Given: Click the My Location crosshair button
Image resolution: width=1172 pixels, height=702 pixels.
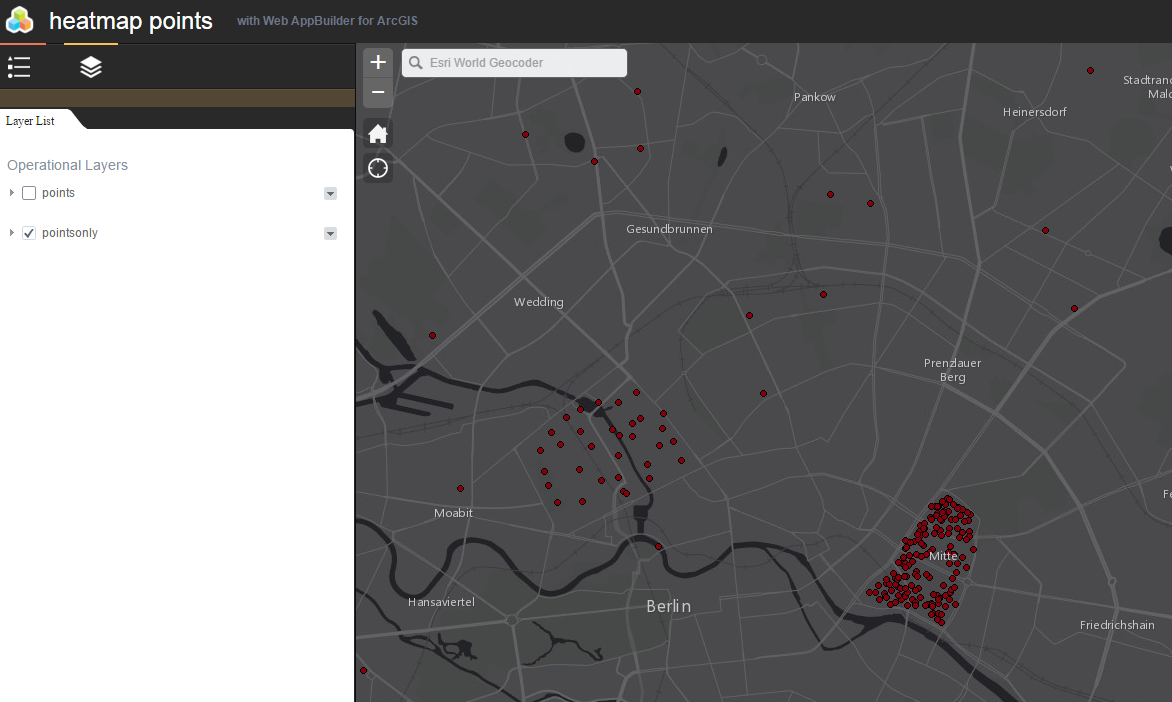Looking at the screenshot, I should click(x=378, y=168).
